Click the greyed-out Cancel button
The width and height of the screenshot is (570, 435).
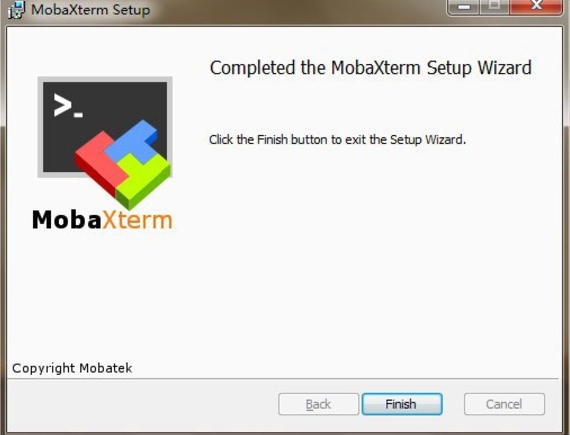click(x=504, y=404)
